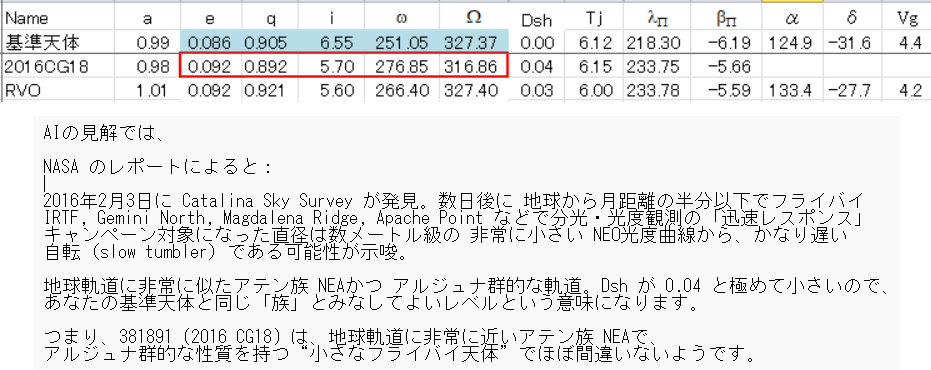
Task: Select column header 'q'
Action: [x=270, y=18]
